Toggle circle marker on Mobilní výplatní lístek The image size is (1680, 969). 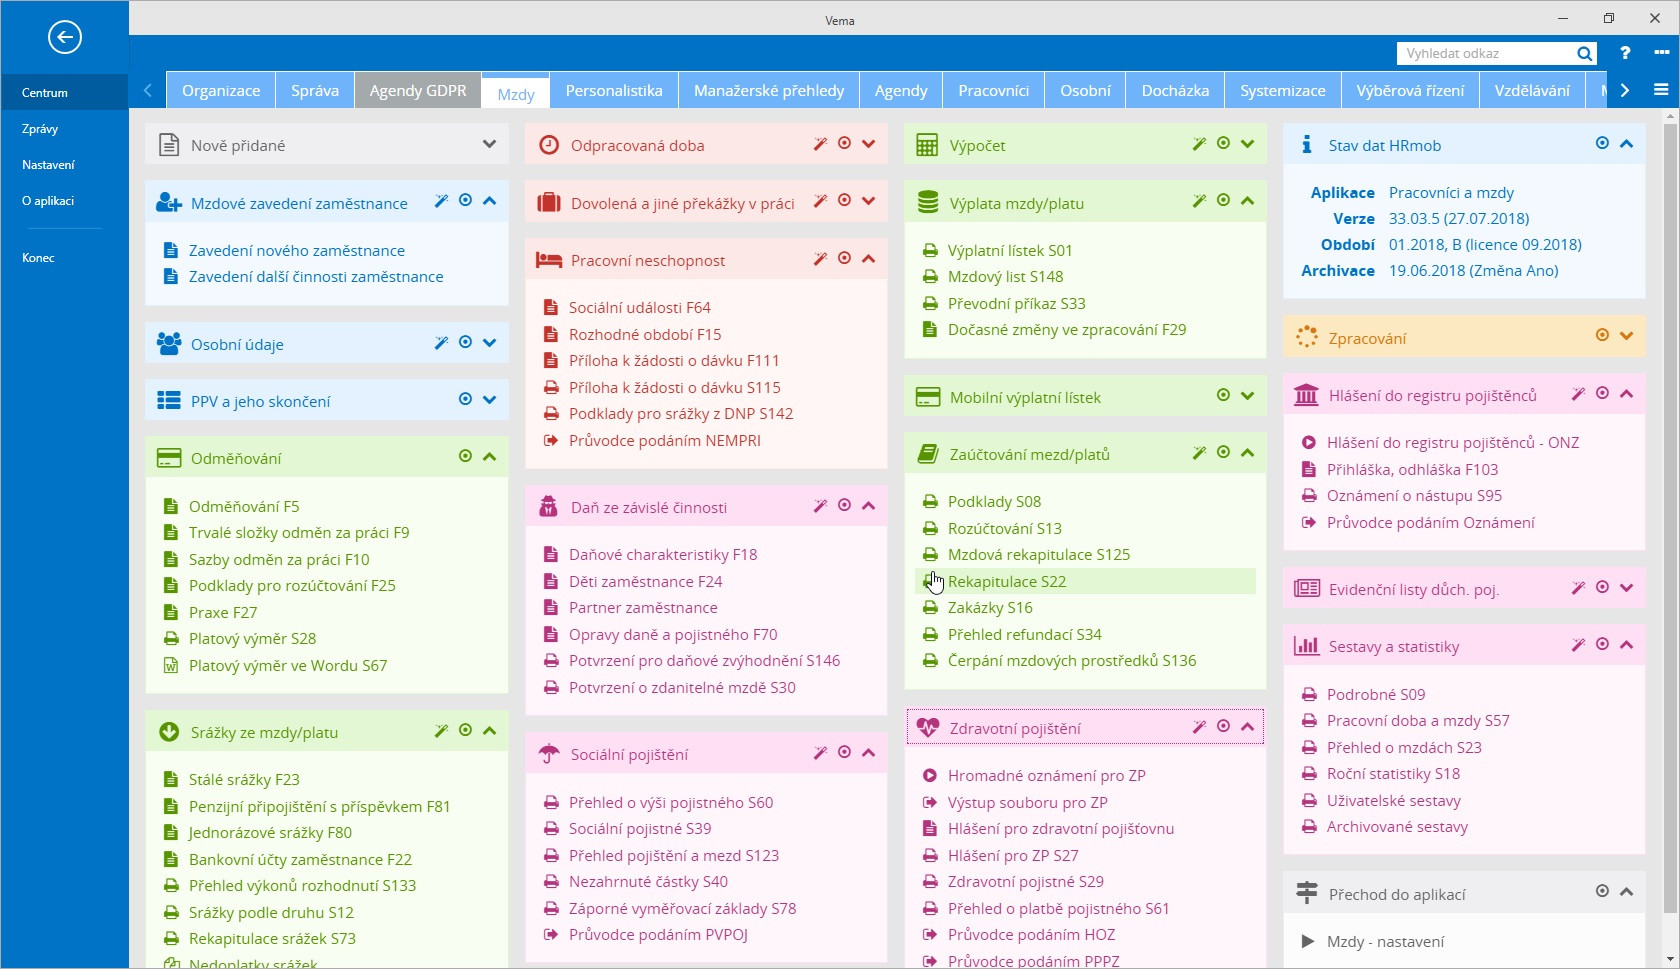coord(1223,396)
